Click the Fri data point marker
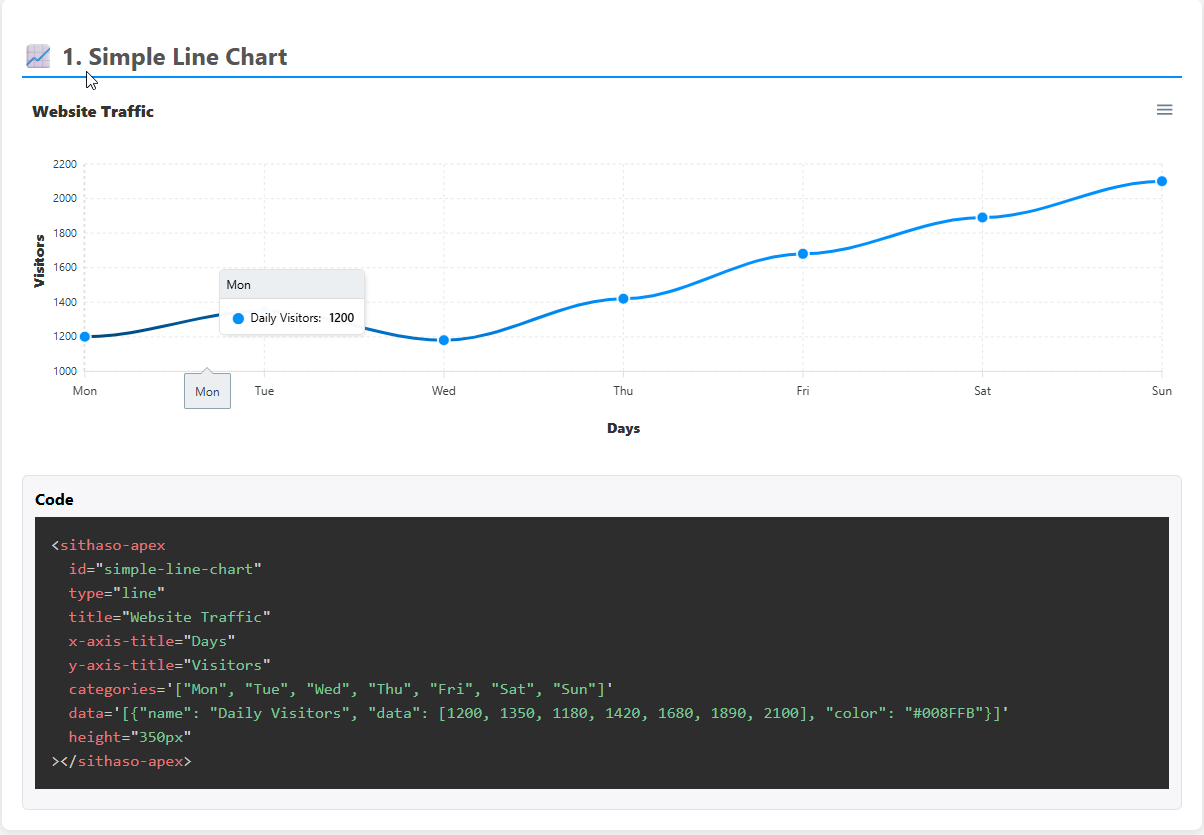Screen dimensions: 1204x835 coord(803,254)
